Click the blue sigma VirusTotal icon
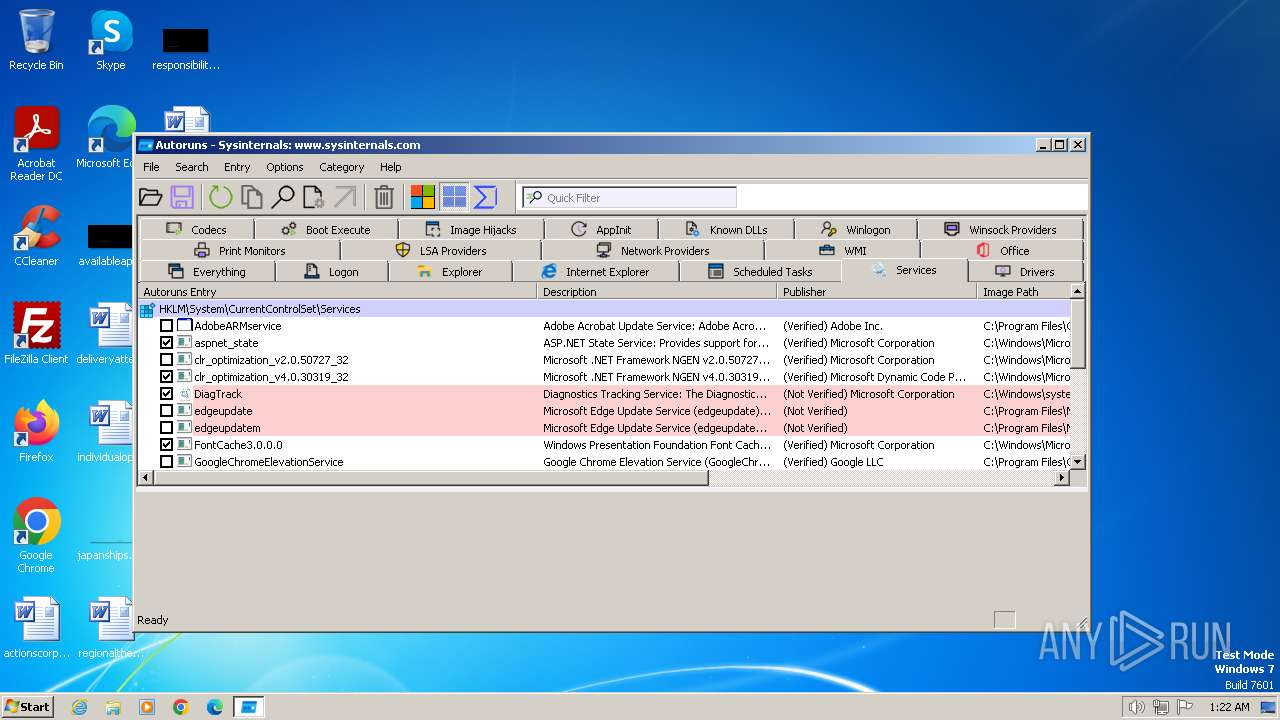The height and width of the screenshot is (720, 1280). tap(485, 197)
